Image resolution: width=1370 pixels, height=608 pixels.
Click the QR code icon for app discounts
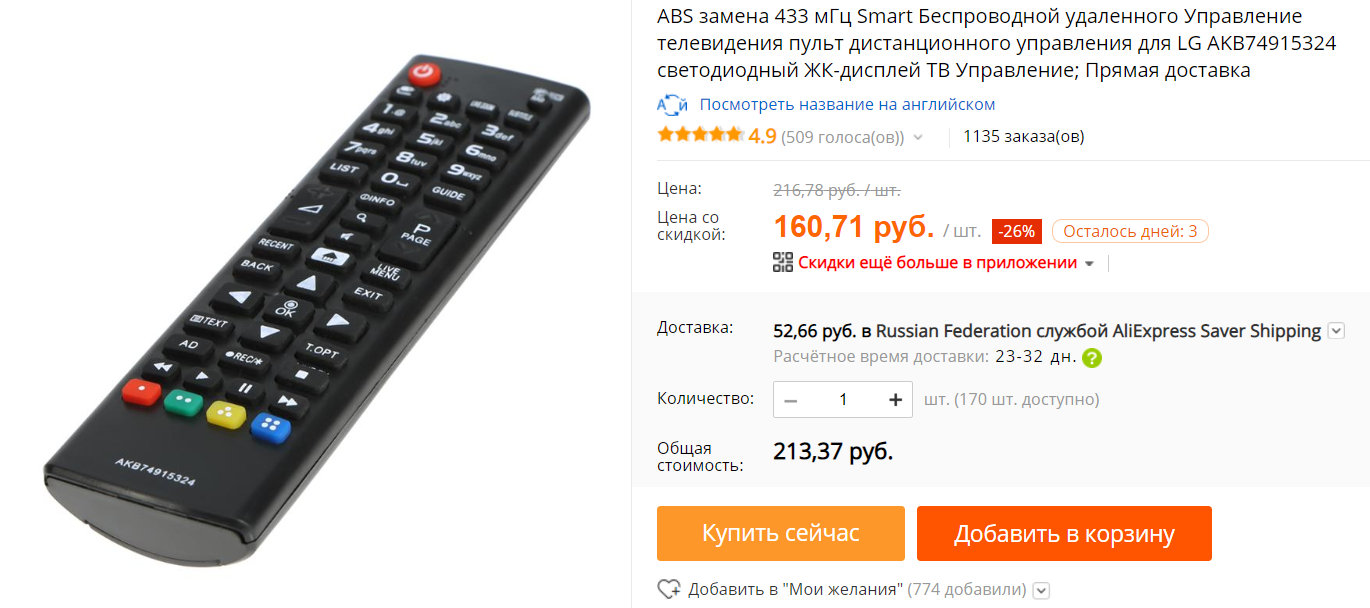pos(783,262)
